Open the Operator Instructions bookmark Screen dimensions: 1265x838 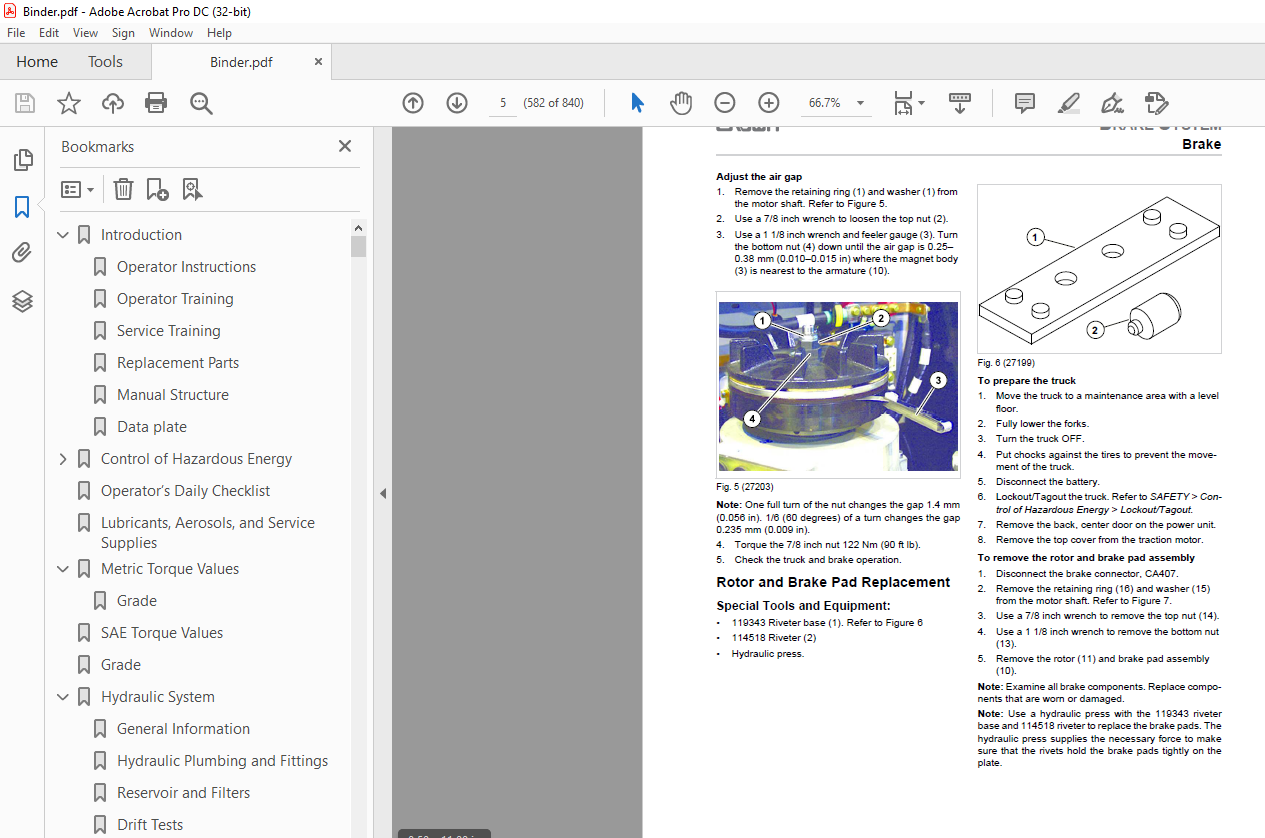click(186, 267)
